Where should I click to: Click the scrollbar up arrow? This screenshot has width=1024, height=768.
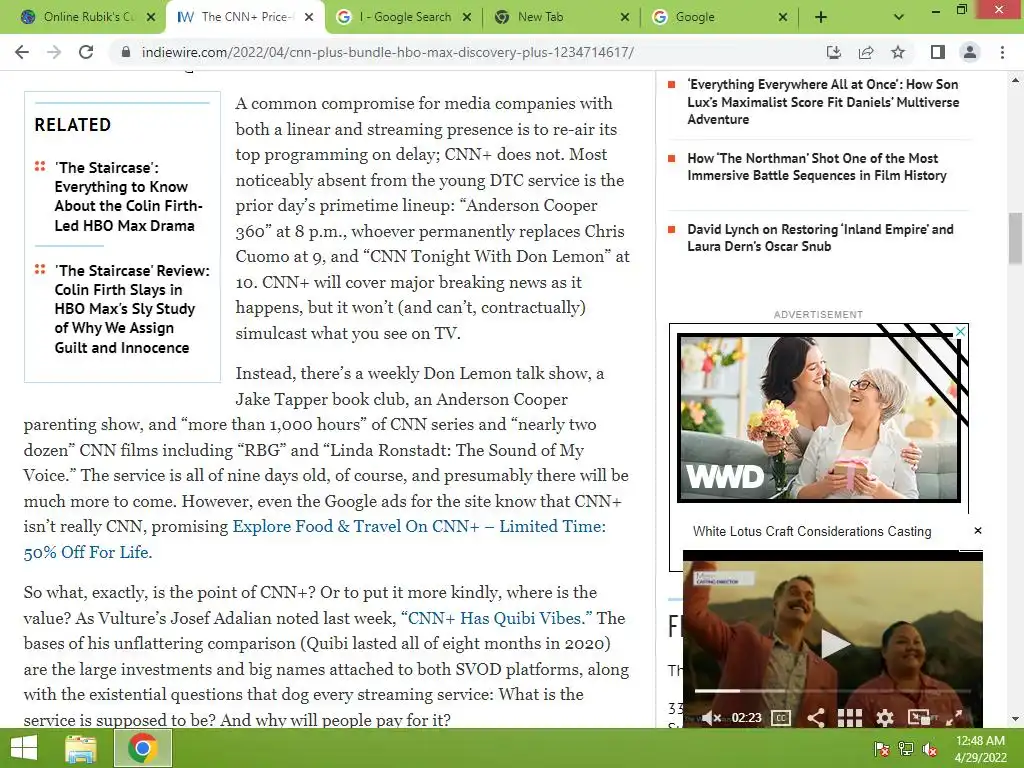pyautogui.click(x=1015, y=80)
